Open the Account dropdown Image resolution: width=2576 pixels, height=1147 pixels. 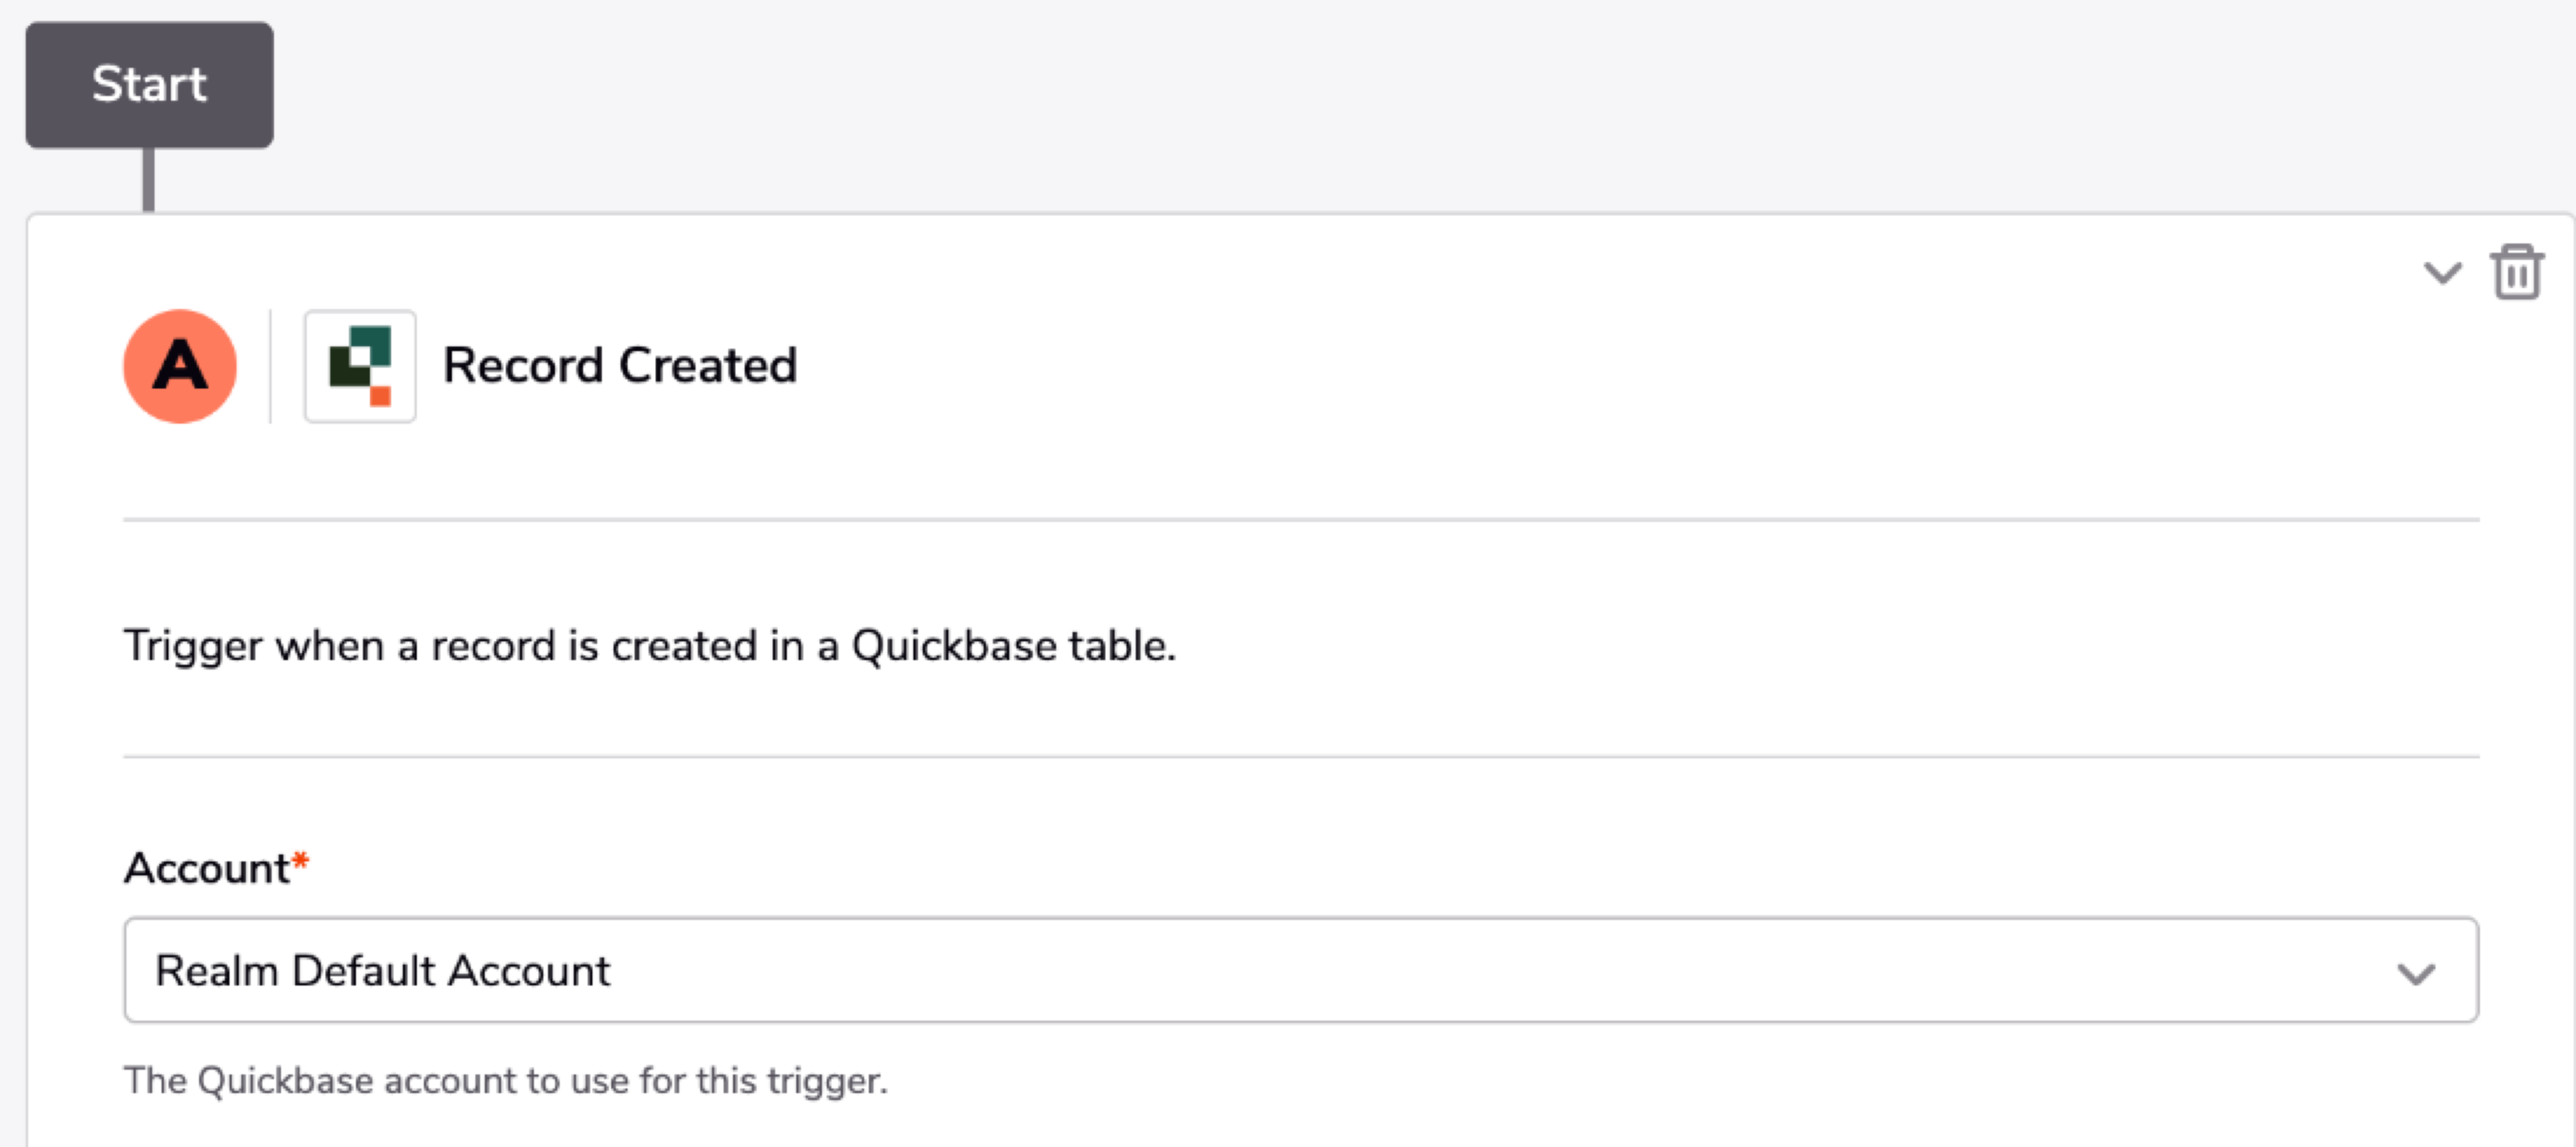[x=1301, y=970]
